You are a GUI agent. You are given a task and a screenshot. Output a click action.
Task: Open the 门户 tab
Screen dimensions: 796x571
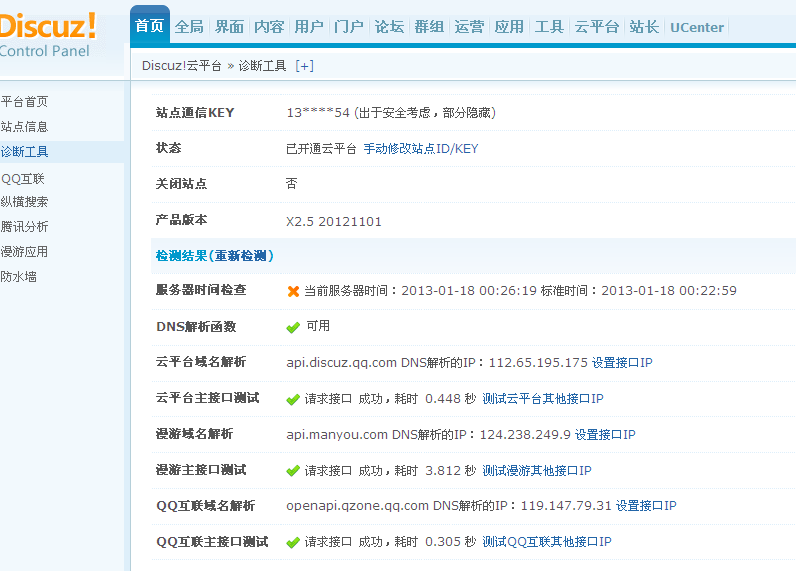[349, 27]
